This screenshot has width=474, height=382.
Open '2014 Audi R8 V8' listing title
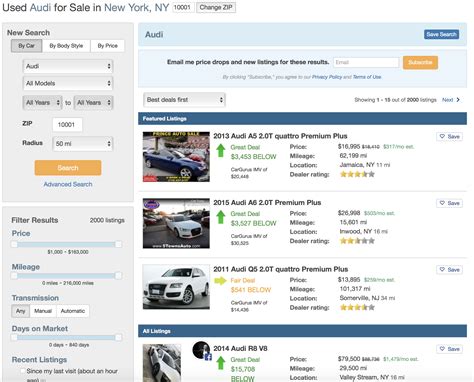[240, 348]
